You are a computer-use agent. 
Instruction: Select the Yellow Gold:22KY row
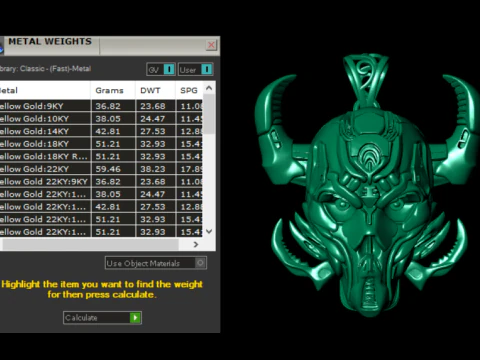pos(101,169)
